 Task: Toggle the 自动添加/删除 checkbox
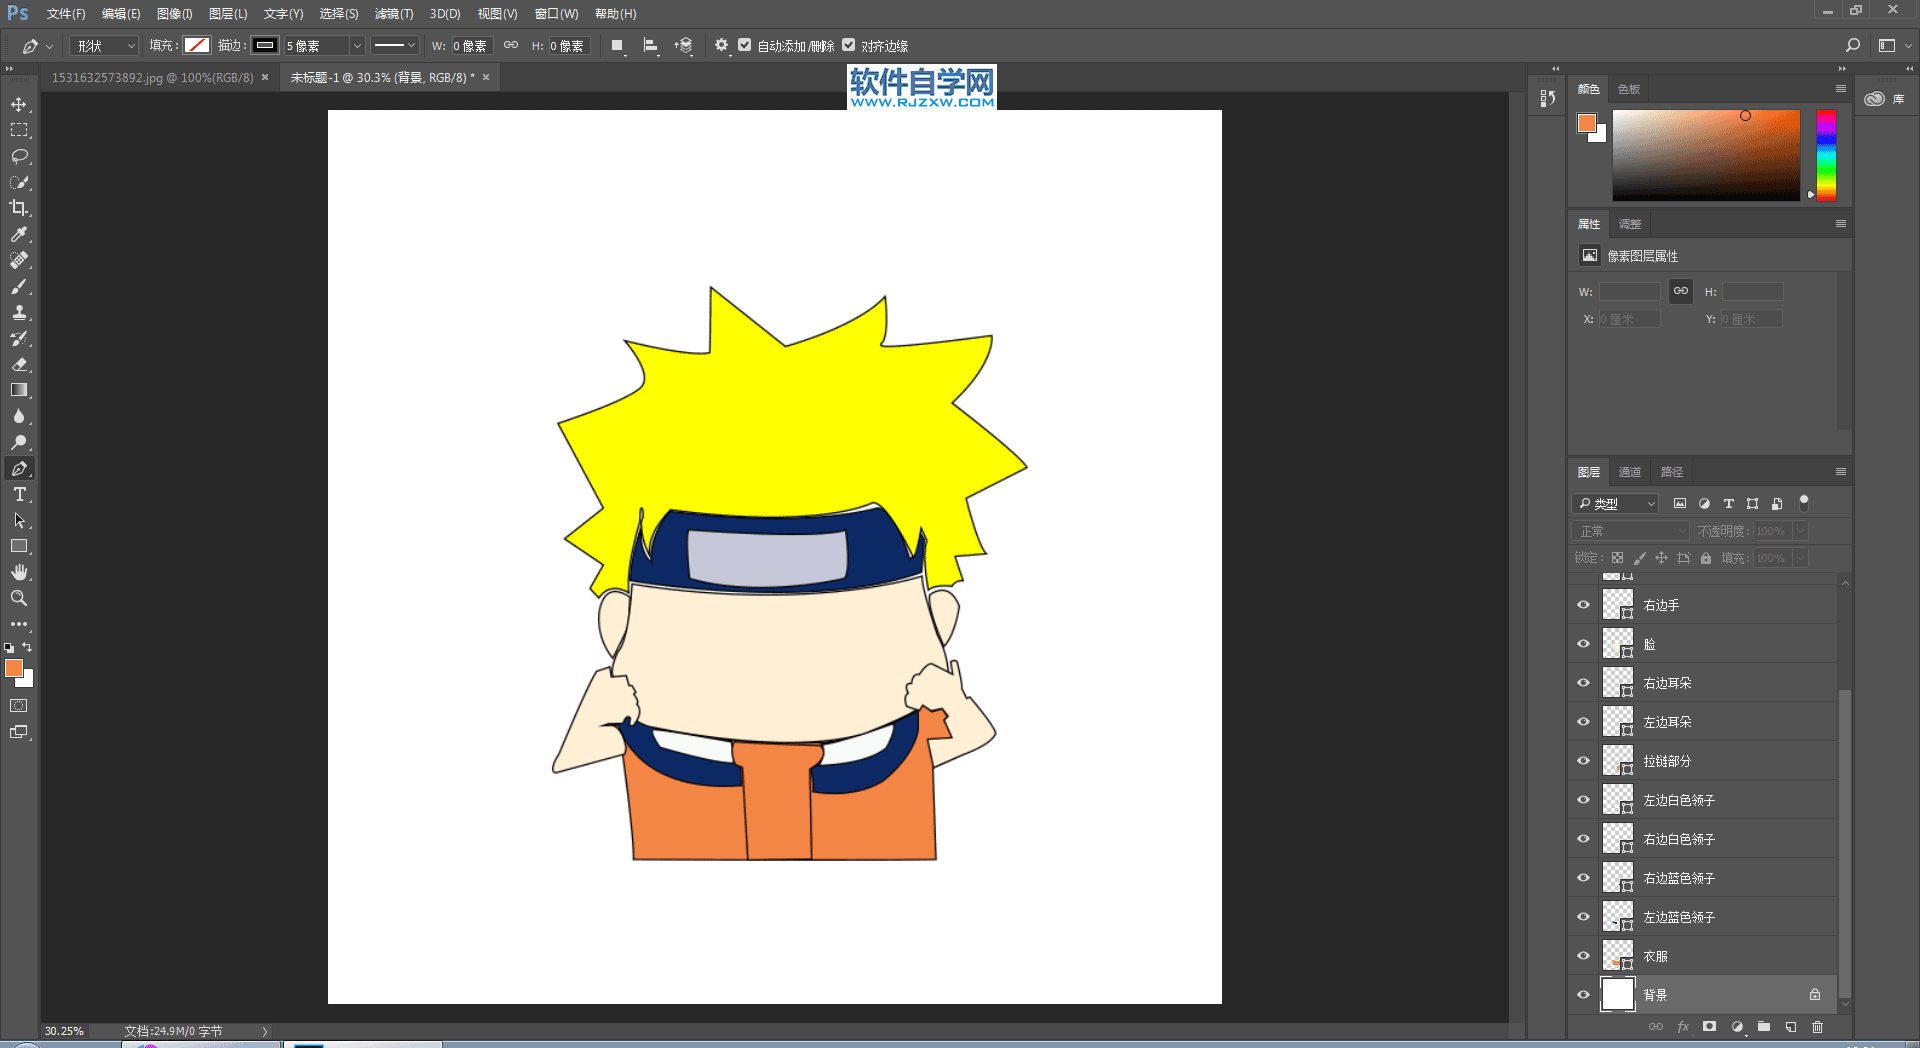[x=745, y=45]
